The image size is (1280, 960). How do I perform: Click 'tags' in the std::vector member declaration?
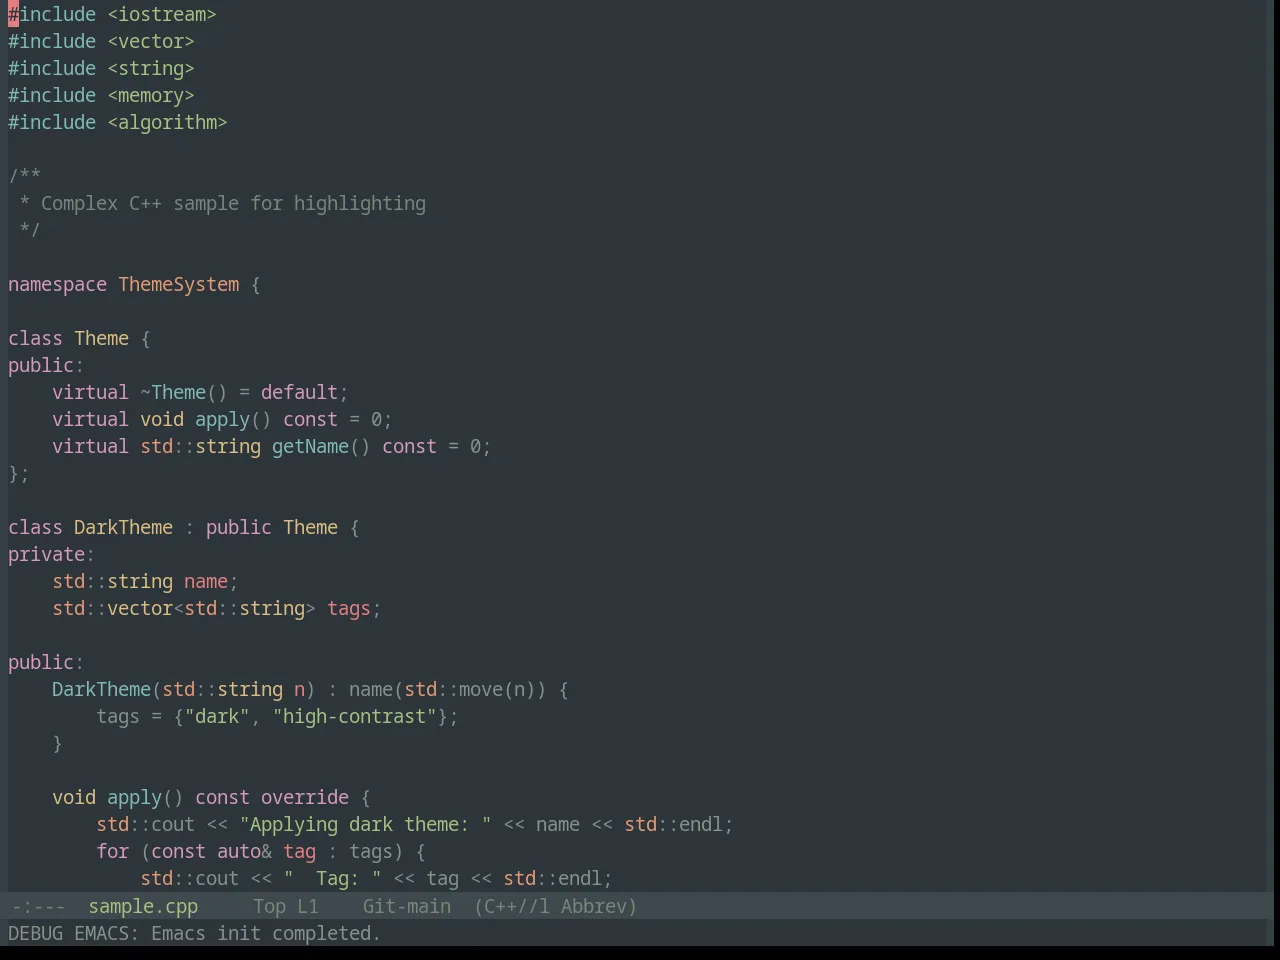click(x=349, y=609)
